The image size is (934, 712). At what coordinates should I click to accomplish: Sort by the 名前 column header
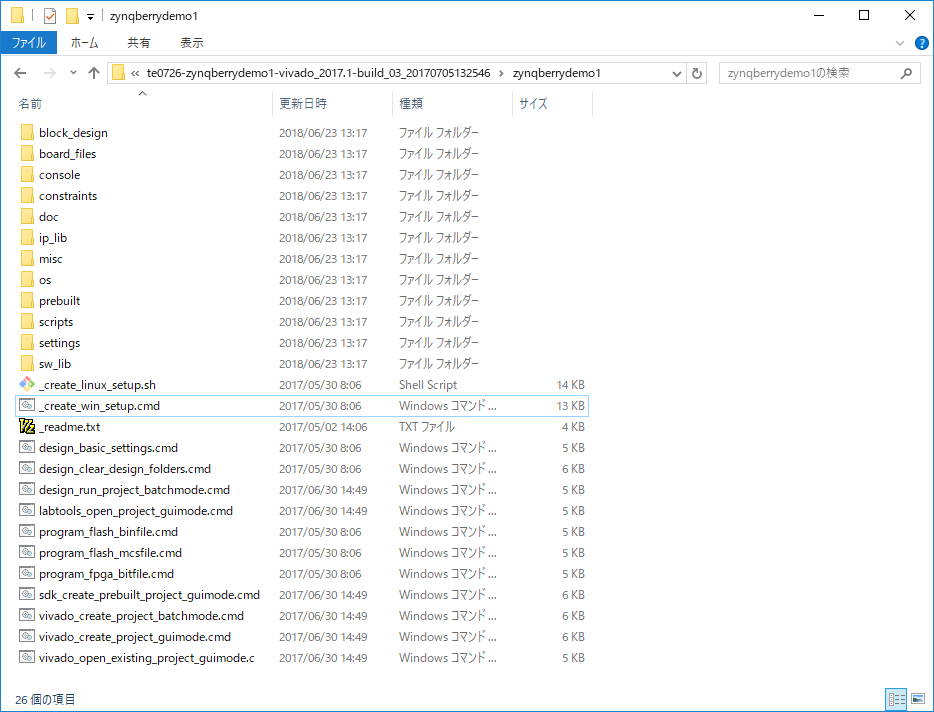(x=31, y=103)
